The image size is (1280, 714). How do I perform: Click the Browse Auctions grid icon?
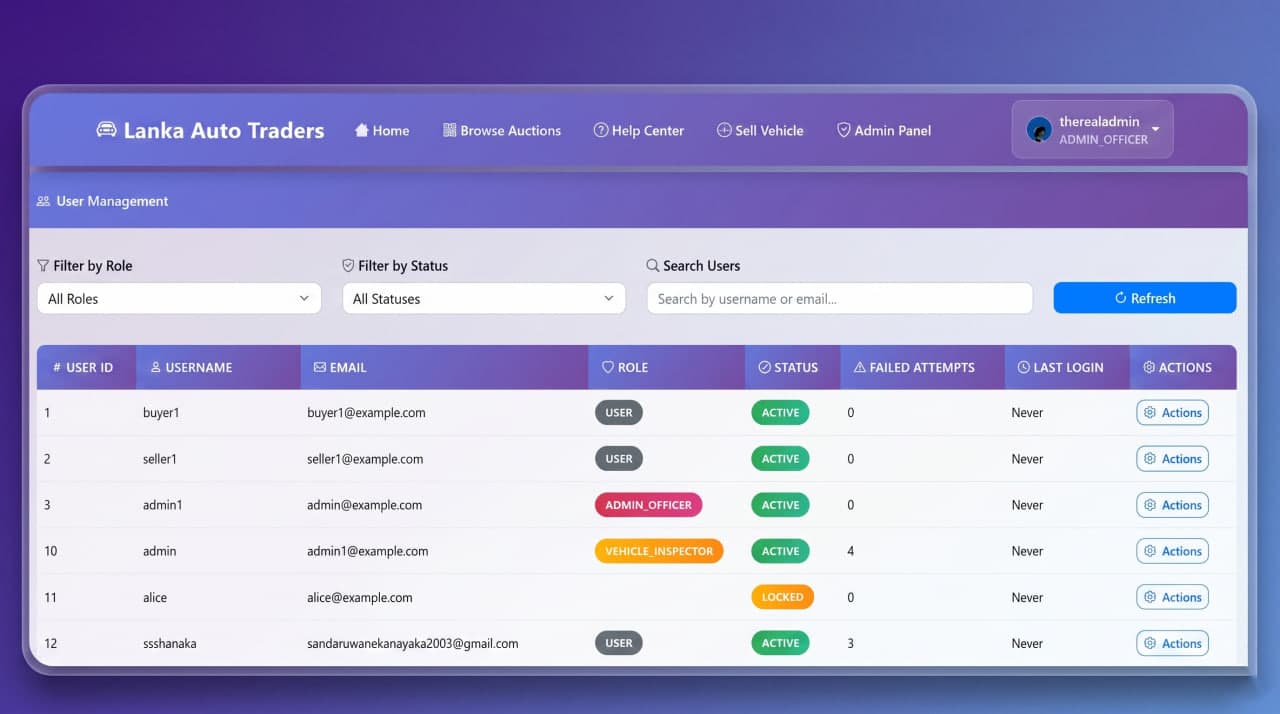[450, 130]
